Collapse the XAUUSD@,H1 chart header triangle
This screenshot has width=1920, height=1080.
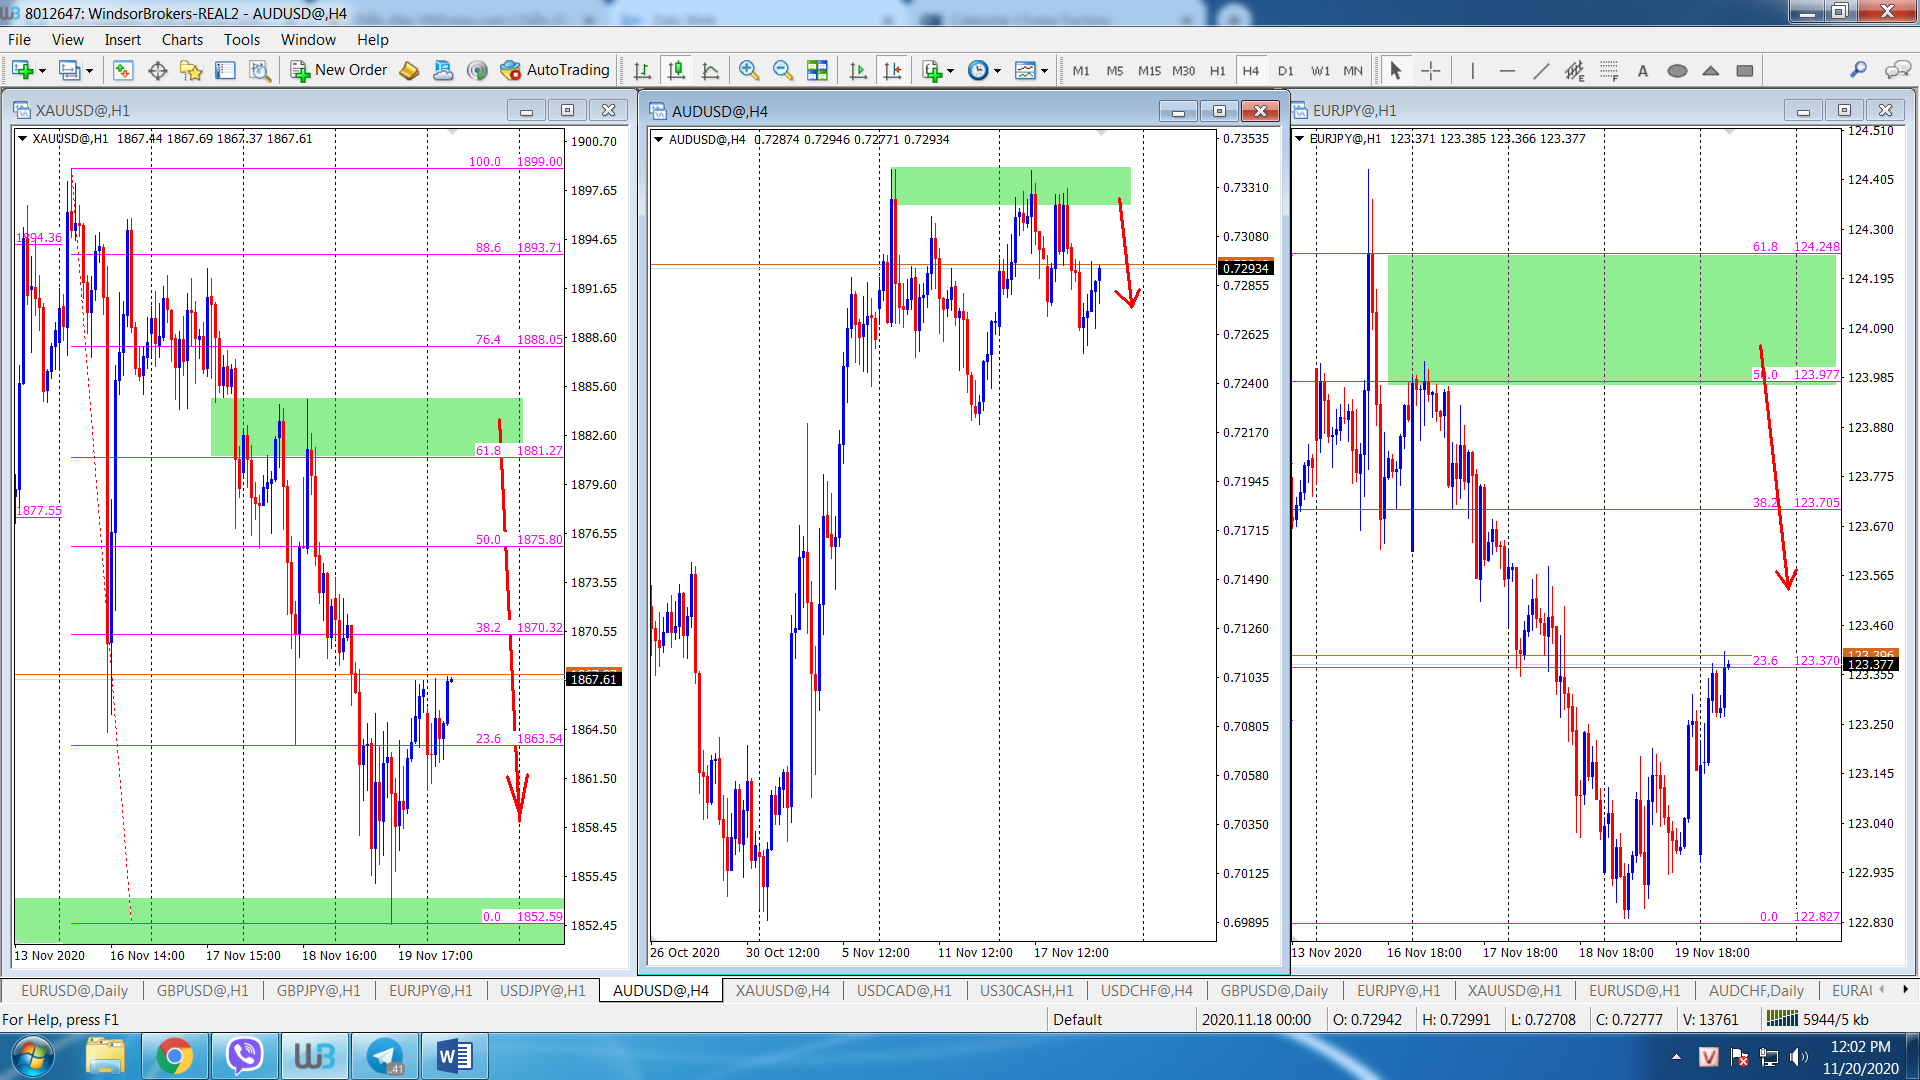click(x=22, y=139)
